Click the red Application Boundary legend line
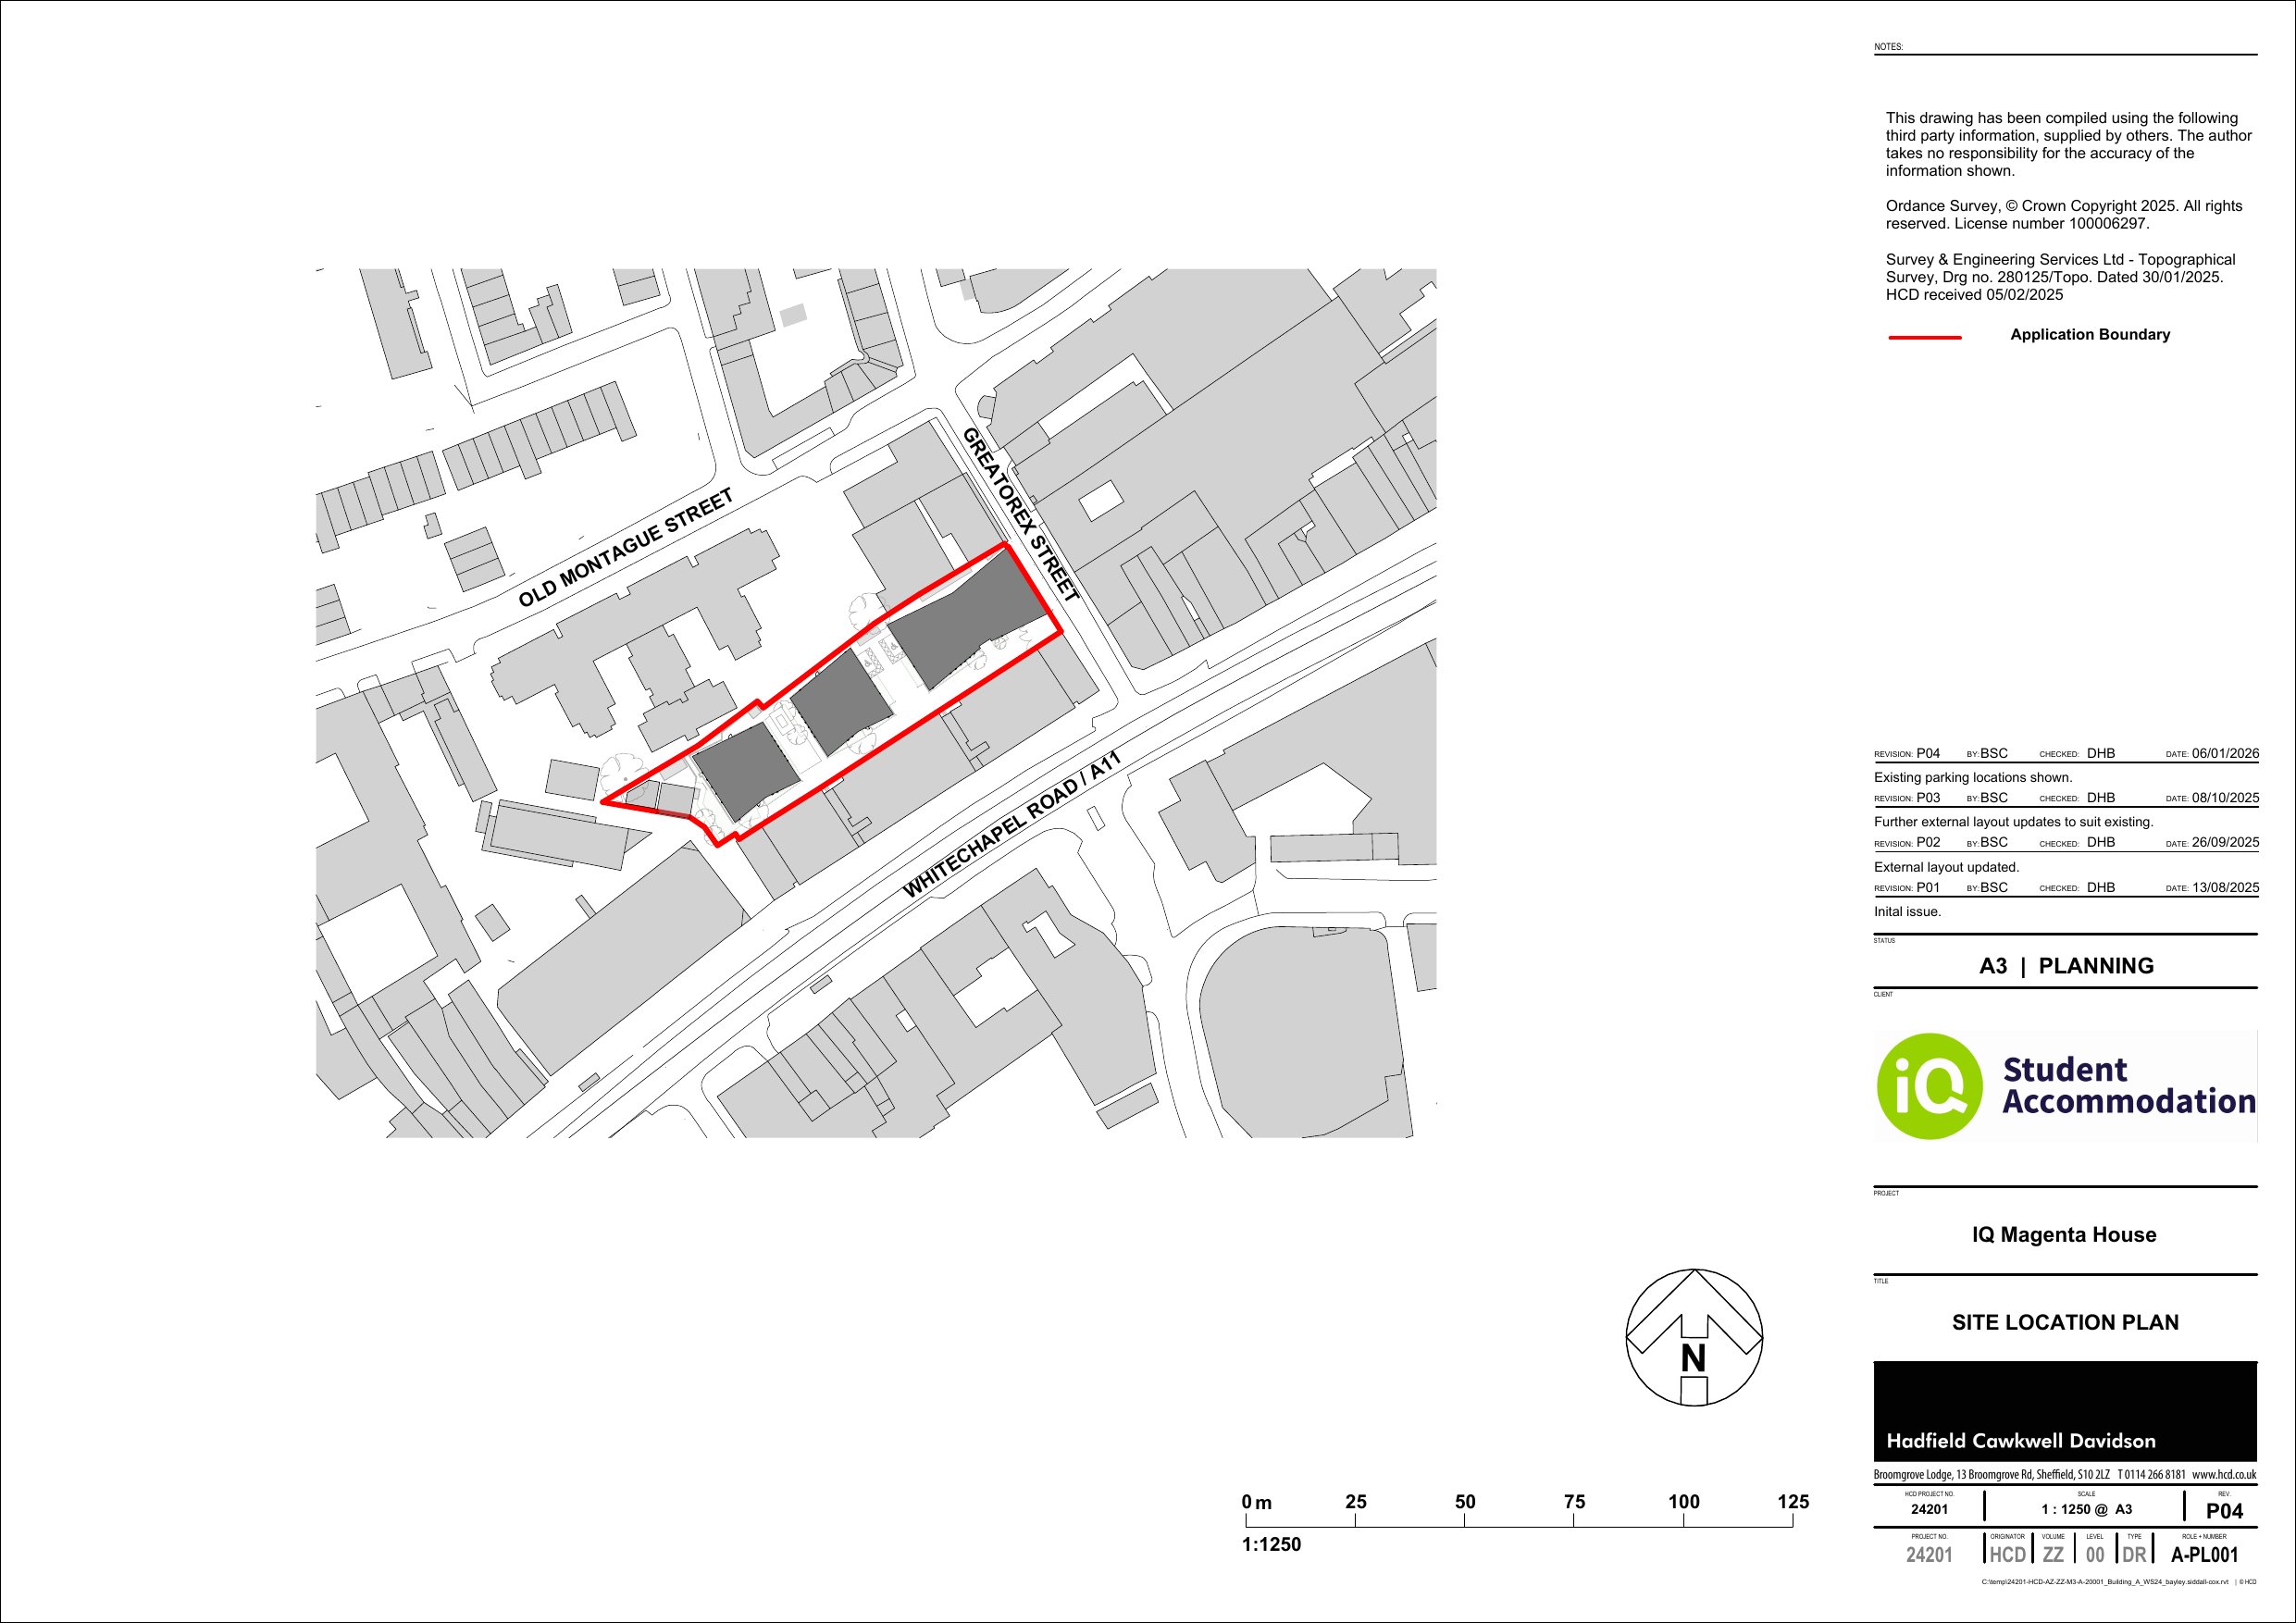 (1924, 337)
